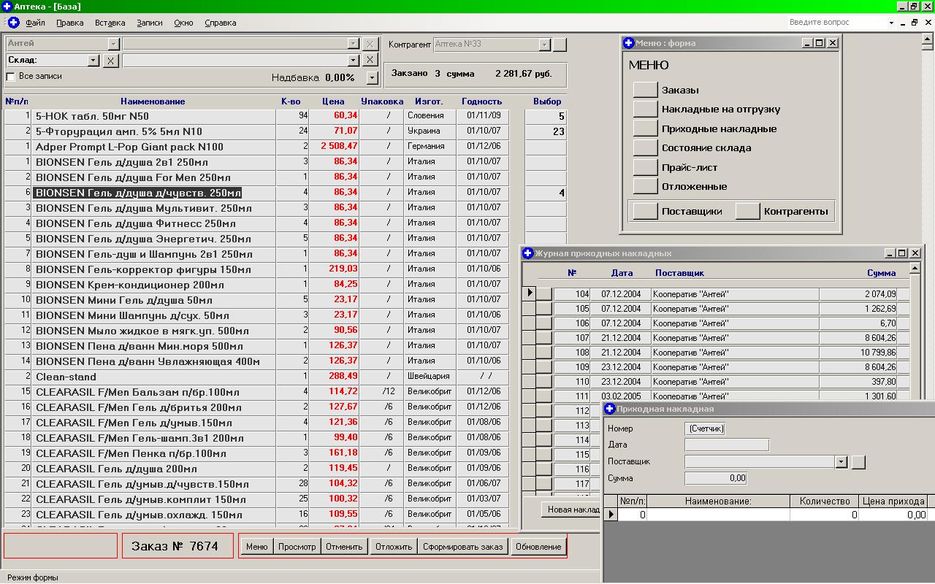Click button beside Поставщик dropdown
This screenshot has height=584, width=935.
(x=858, y=462)
